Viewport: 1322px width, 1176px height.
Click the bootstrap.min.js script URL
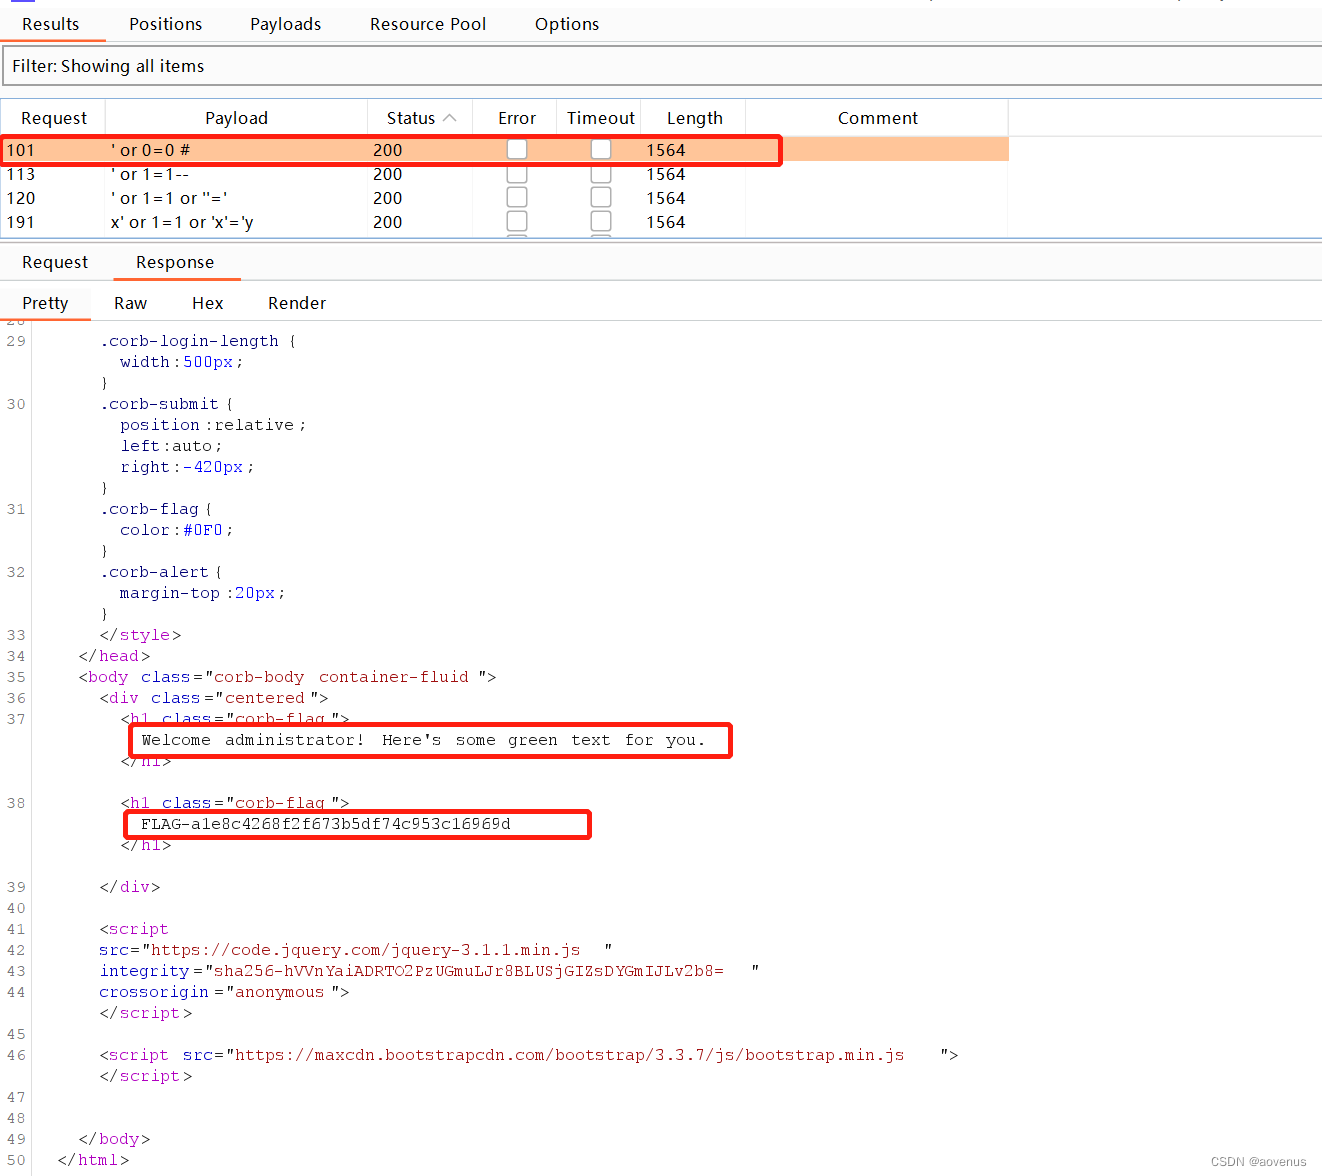click(x=570, y=1055)
